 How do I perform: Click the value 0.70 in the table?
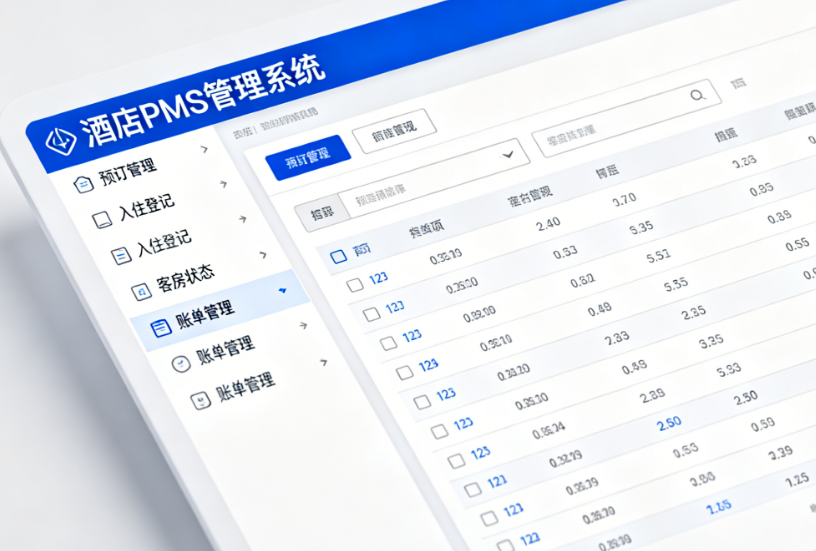click(x=624, y=199)
